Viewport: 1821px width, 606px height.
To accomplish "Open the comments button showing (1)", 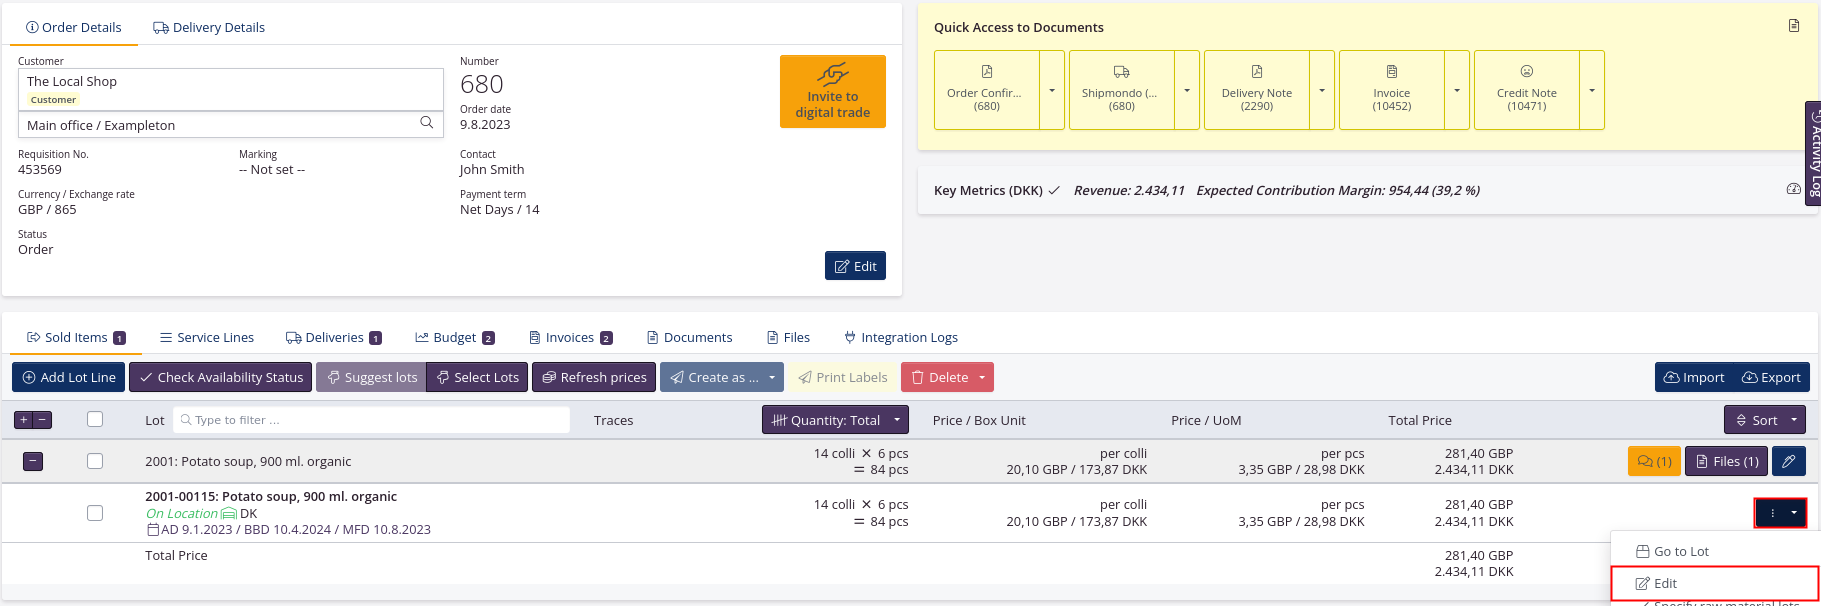I will pos(1654,461).
